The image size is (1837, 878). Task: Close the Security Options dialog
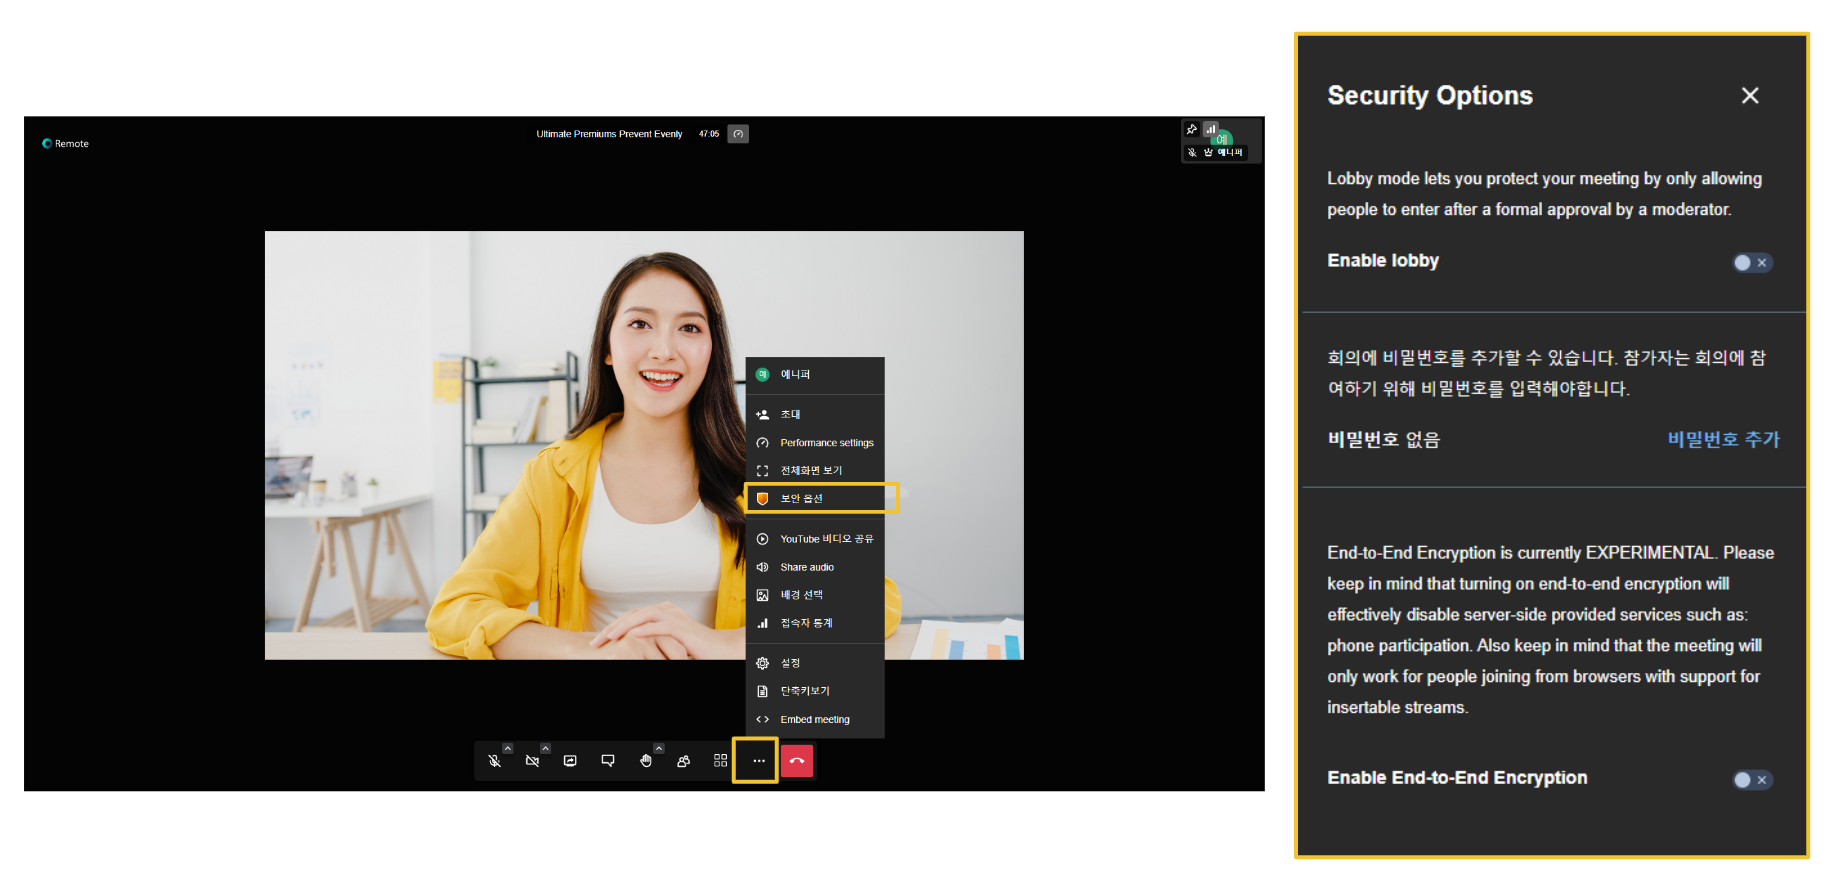click(x=1749, y=96)
